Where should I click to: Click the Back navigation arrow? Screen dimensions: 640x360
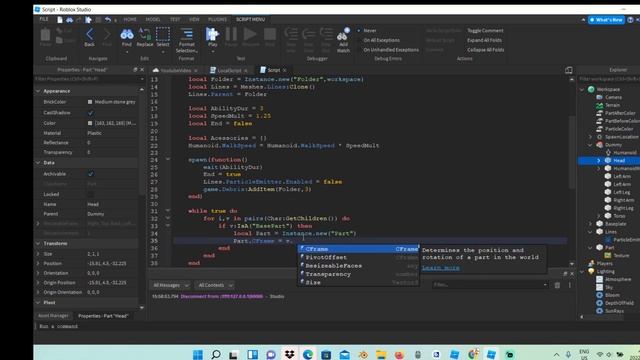pos(89,35)
